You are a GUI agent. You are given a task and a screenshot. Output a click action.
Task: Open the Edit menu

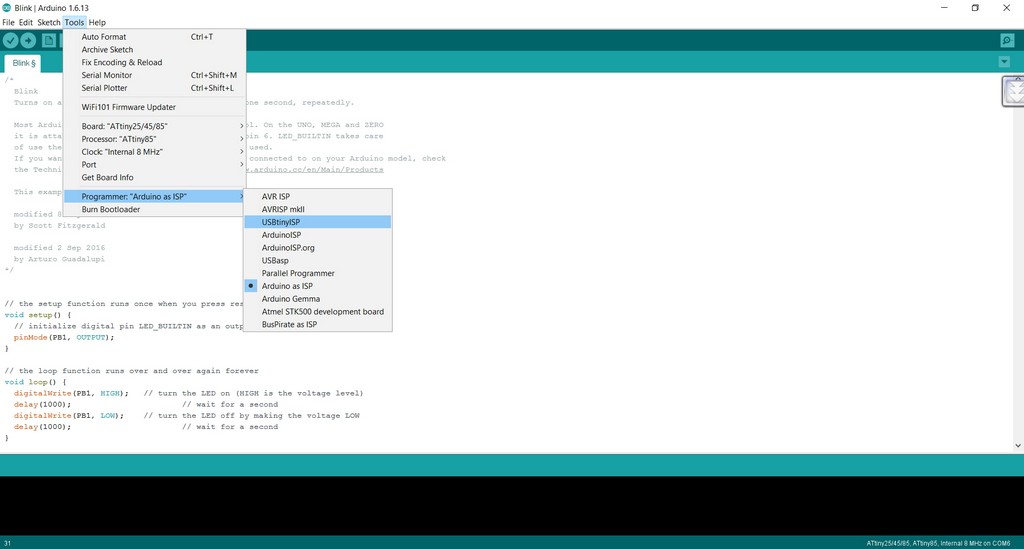pyautogui.click(x=25, y=22)
